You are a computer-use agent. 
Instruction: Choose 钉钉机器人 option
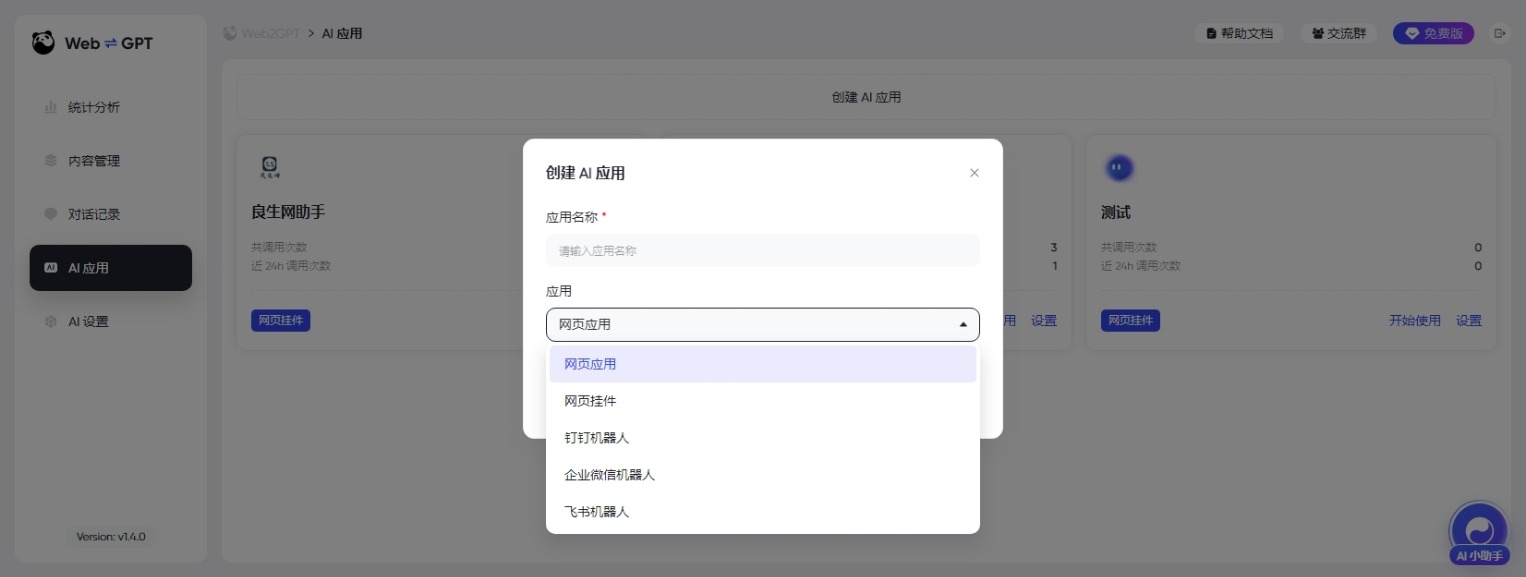point(762,438)
